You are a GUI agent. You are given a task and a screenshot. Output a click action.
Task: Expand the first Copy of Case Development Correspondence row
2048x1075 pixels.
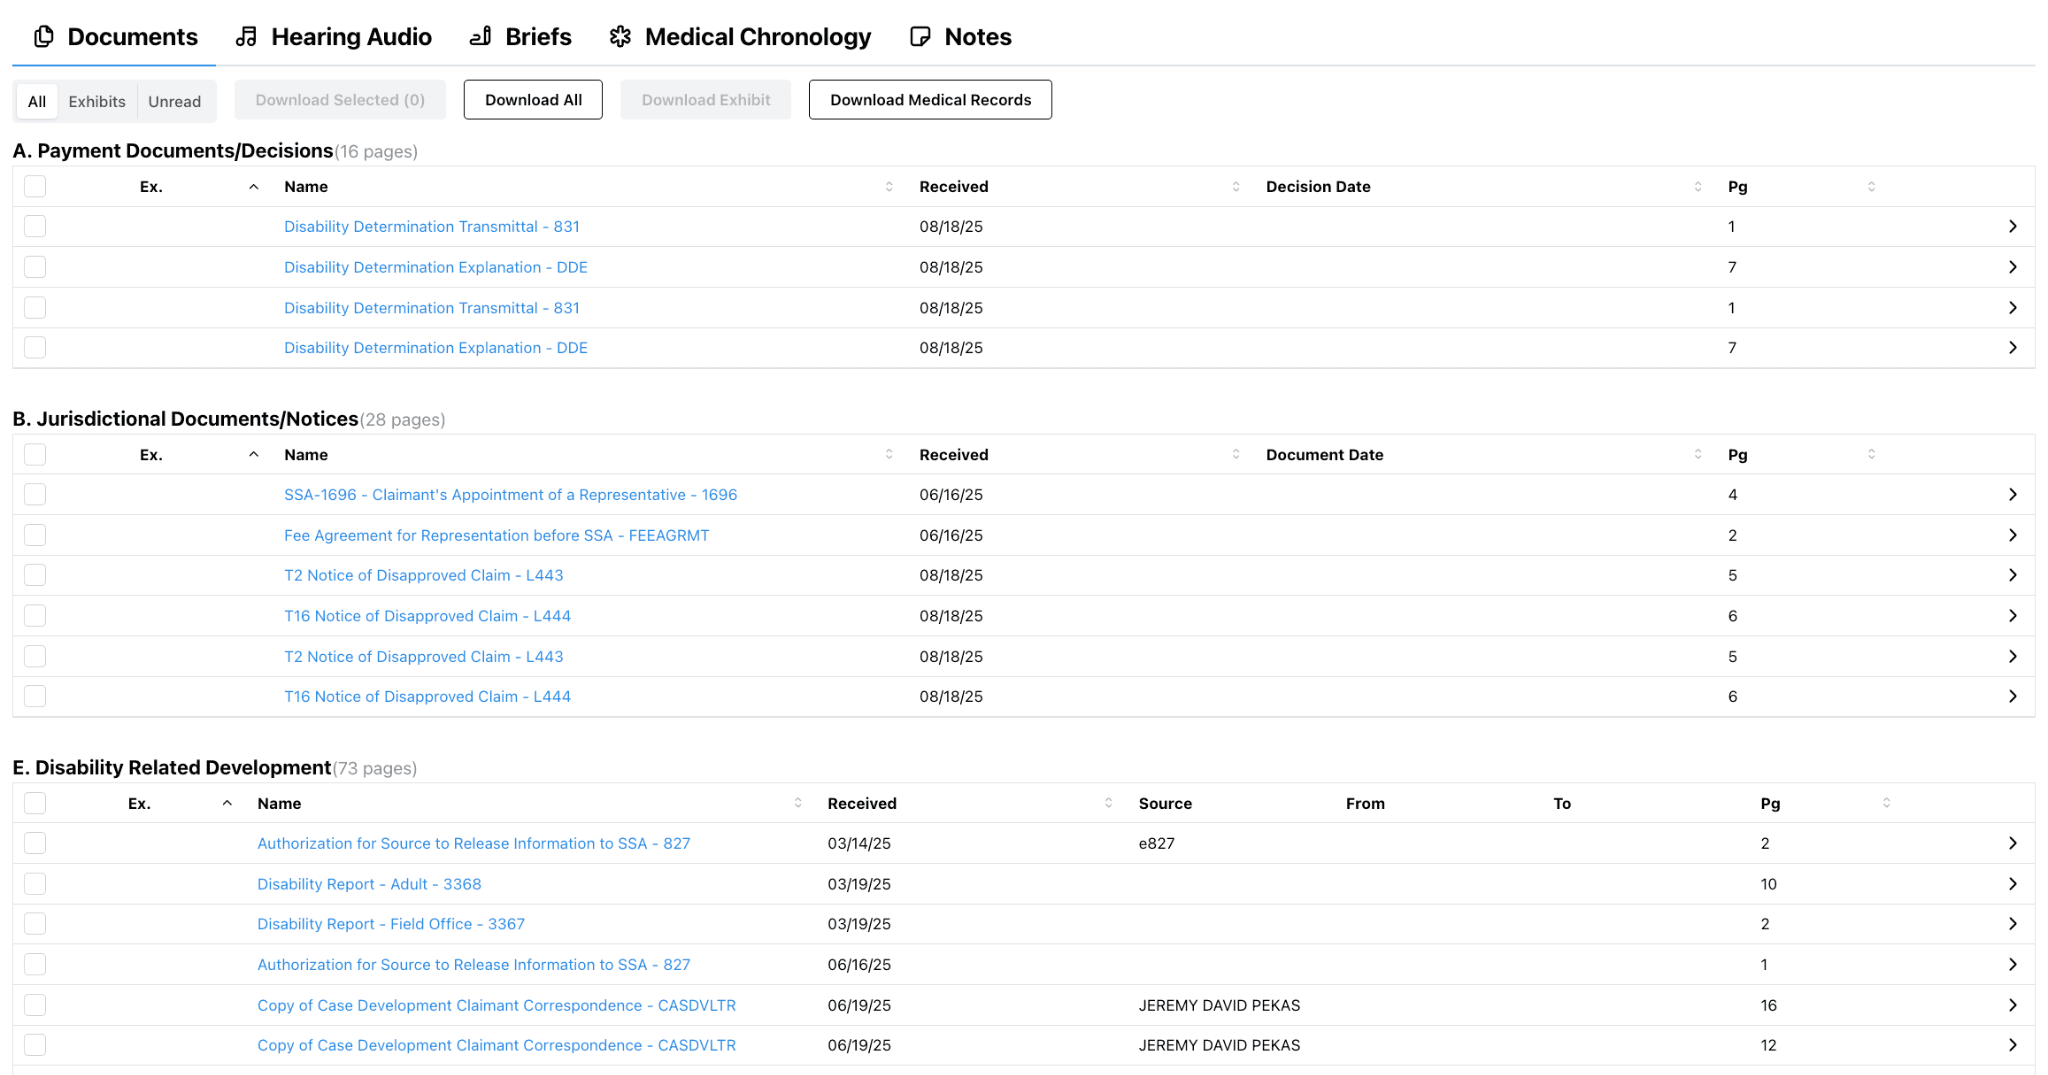(2014, 1005)
